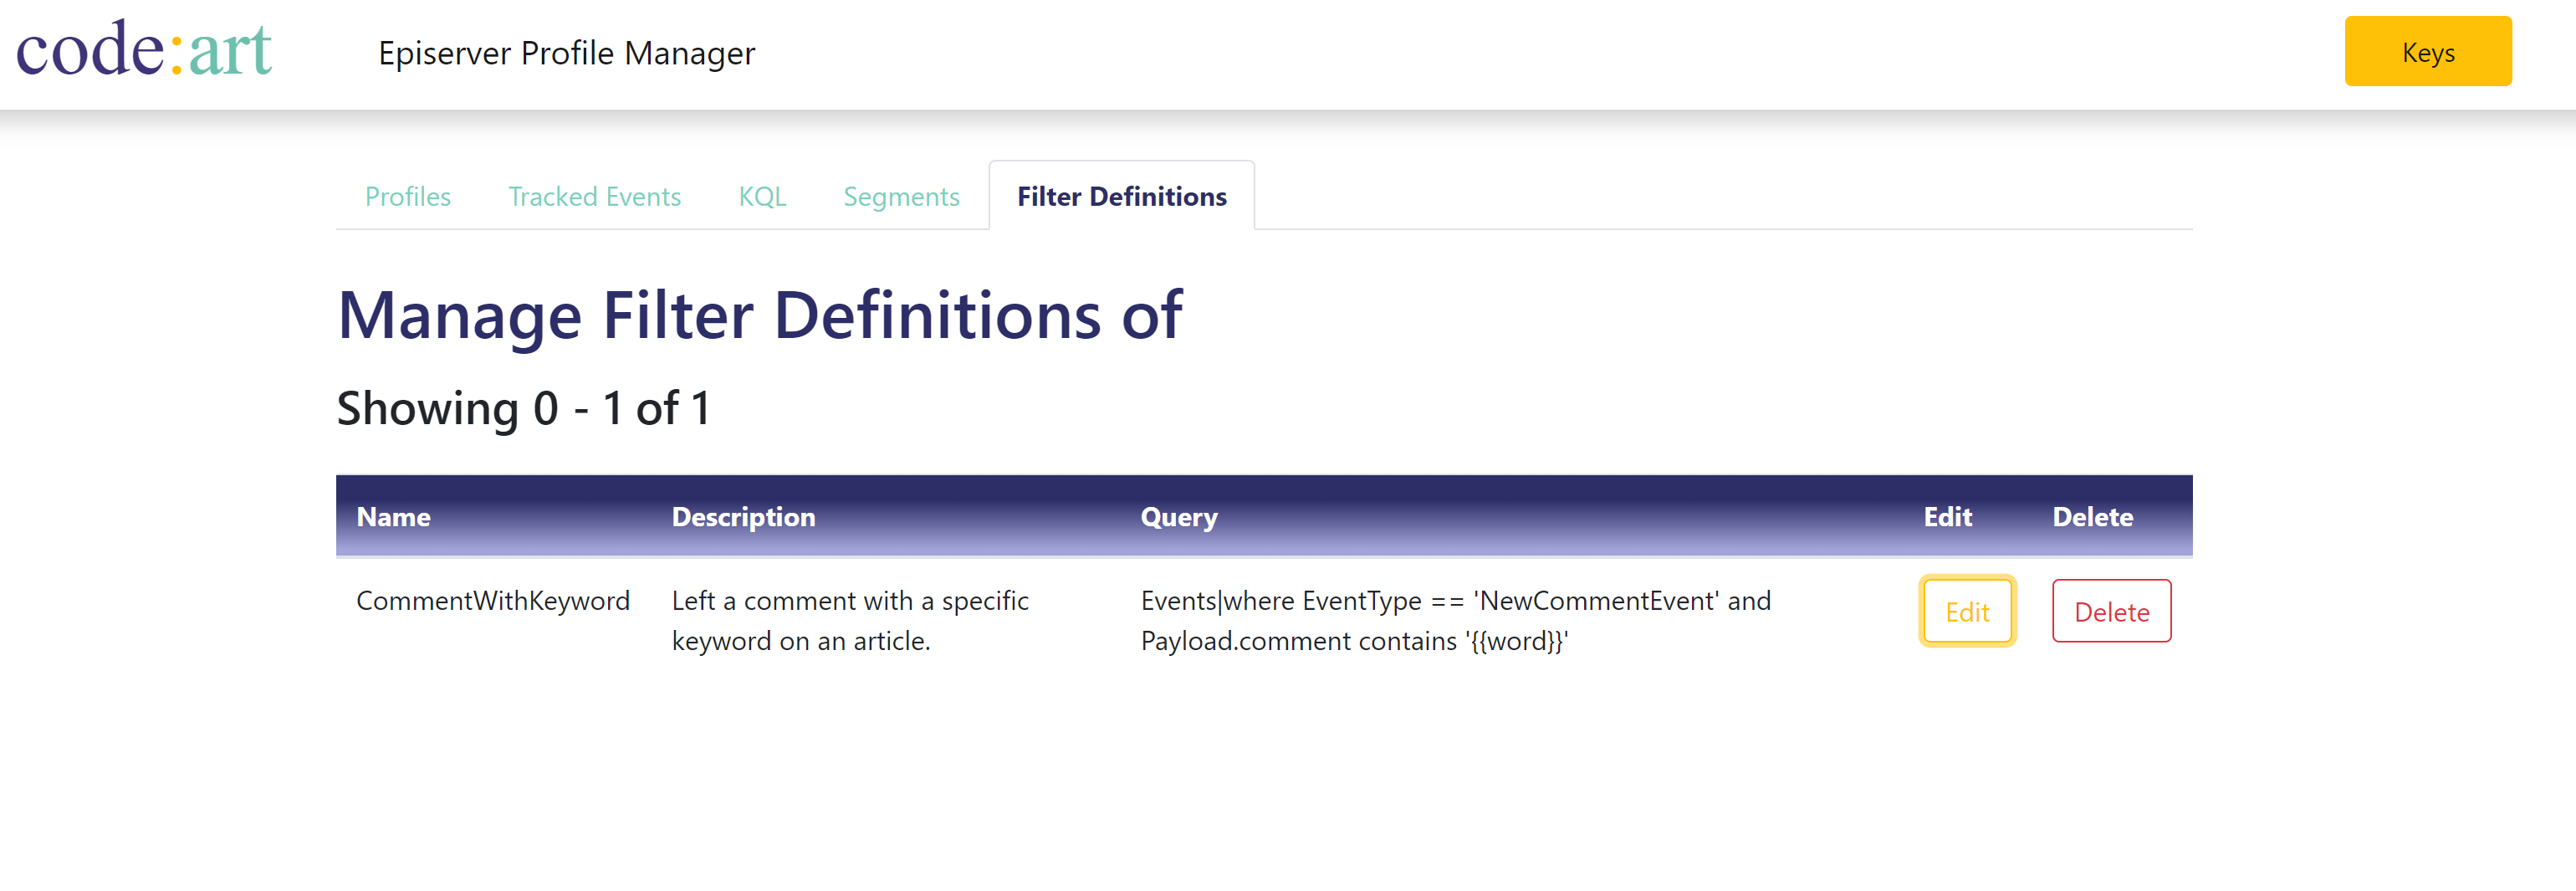Viewport: 2576px width, 891px height.
Task: Click the description text about keyword comment
Action: coord(850,620)
